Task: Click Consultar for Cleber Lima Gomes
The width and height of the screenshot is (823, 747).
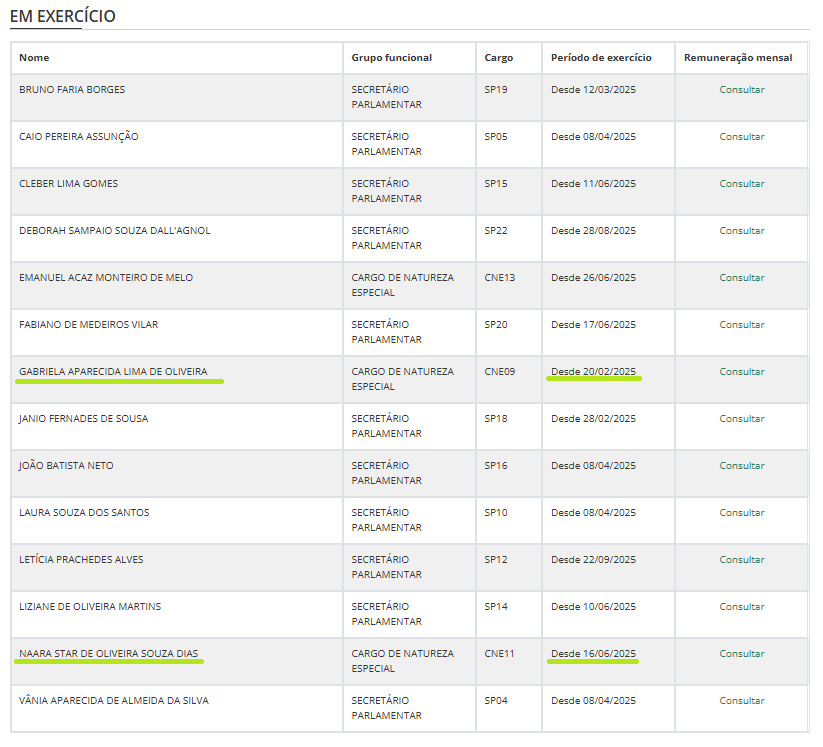Action: [741, 184]
